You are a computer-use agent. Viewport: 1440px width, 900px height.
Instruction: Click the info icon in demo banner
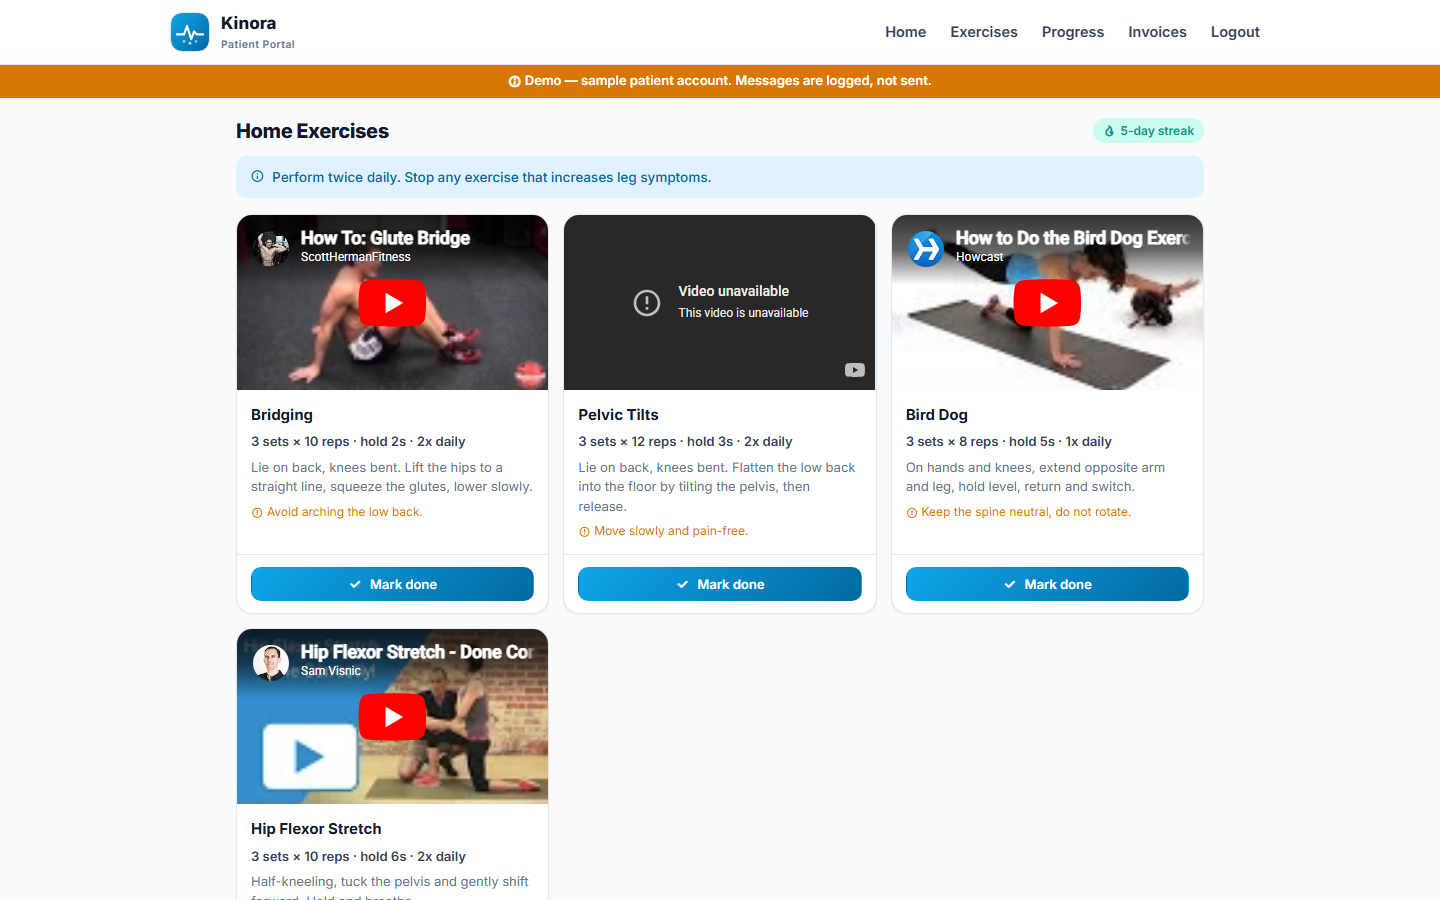coord(514,81)
